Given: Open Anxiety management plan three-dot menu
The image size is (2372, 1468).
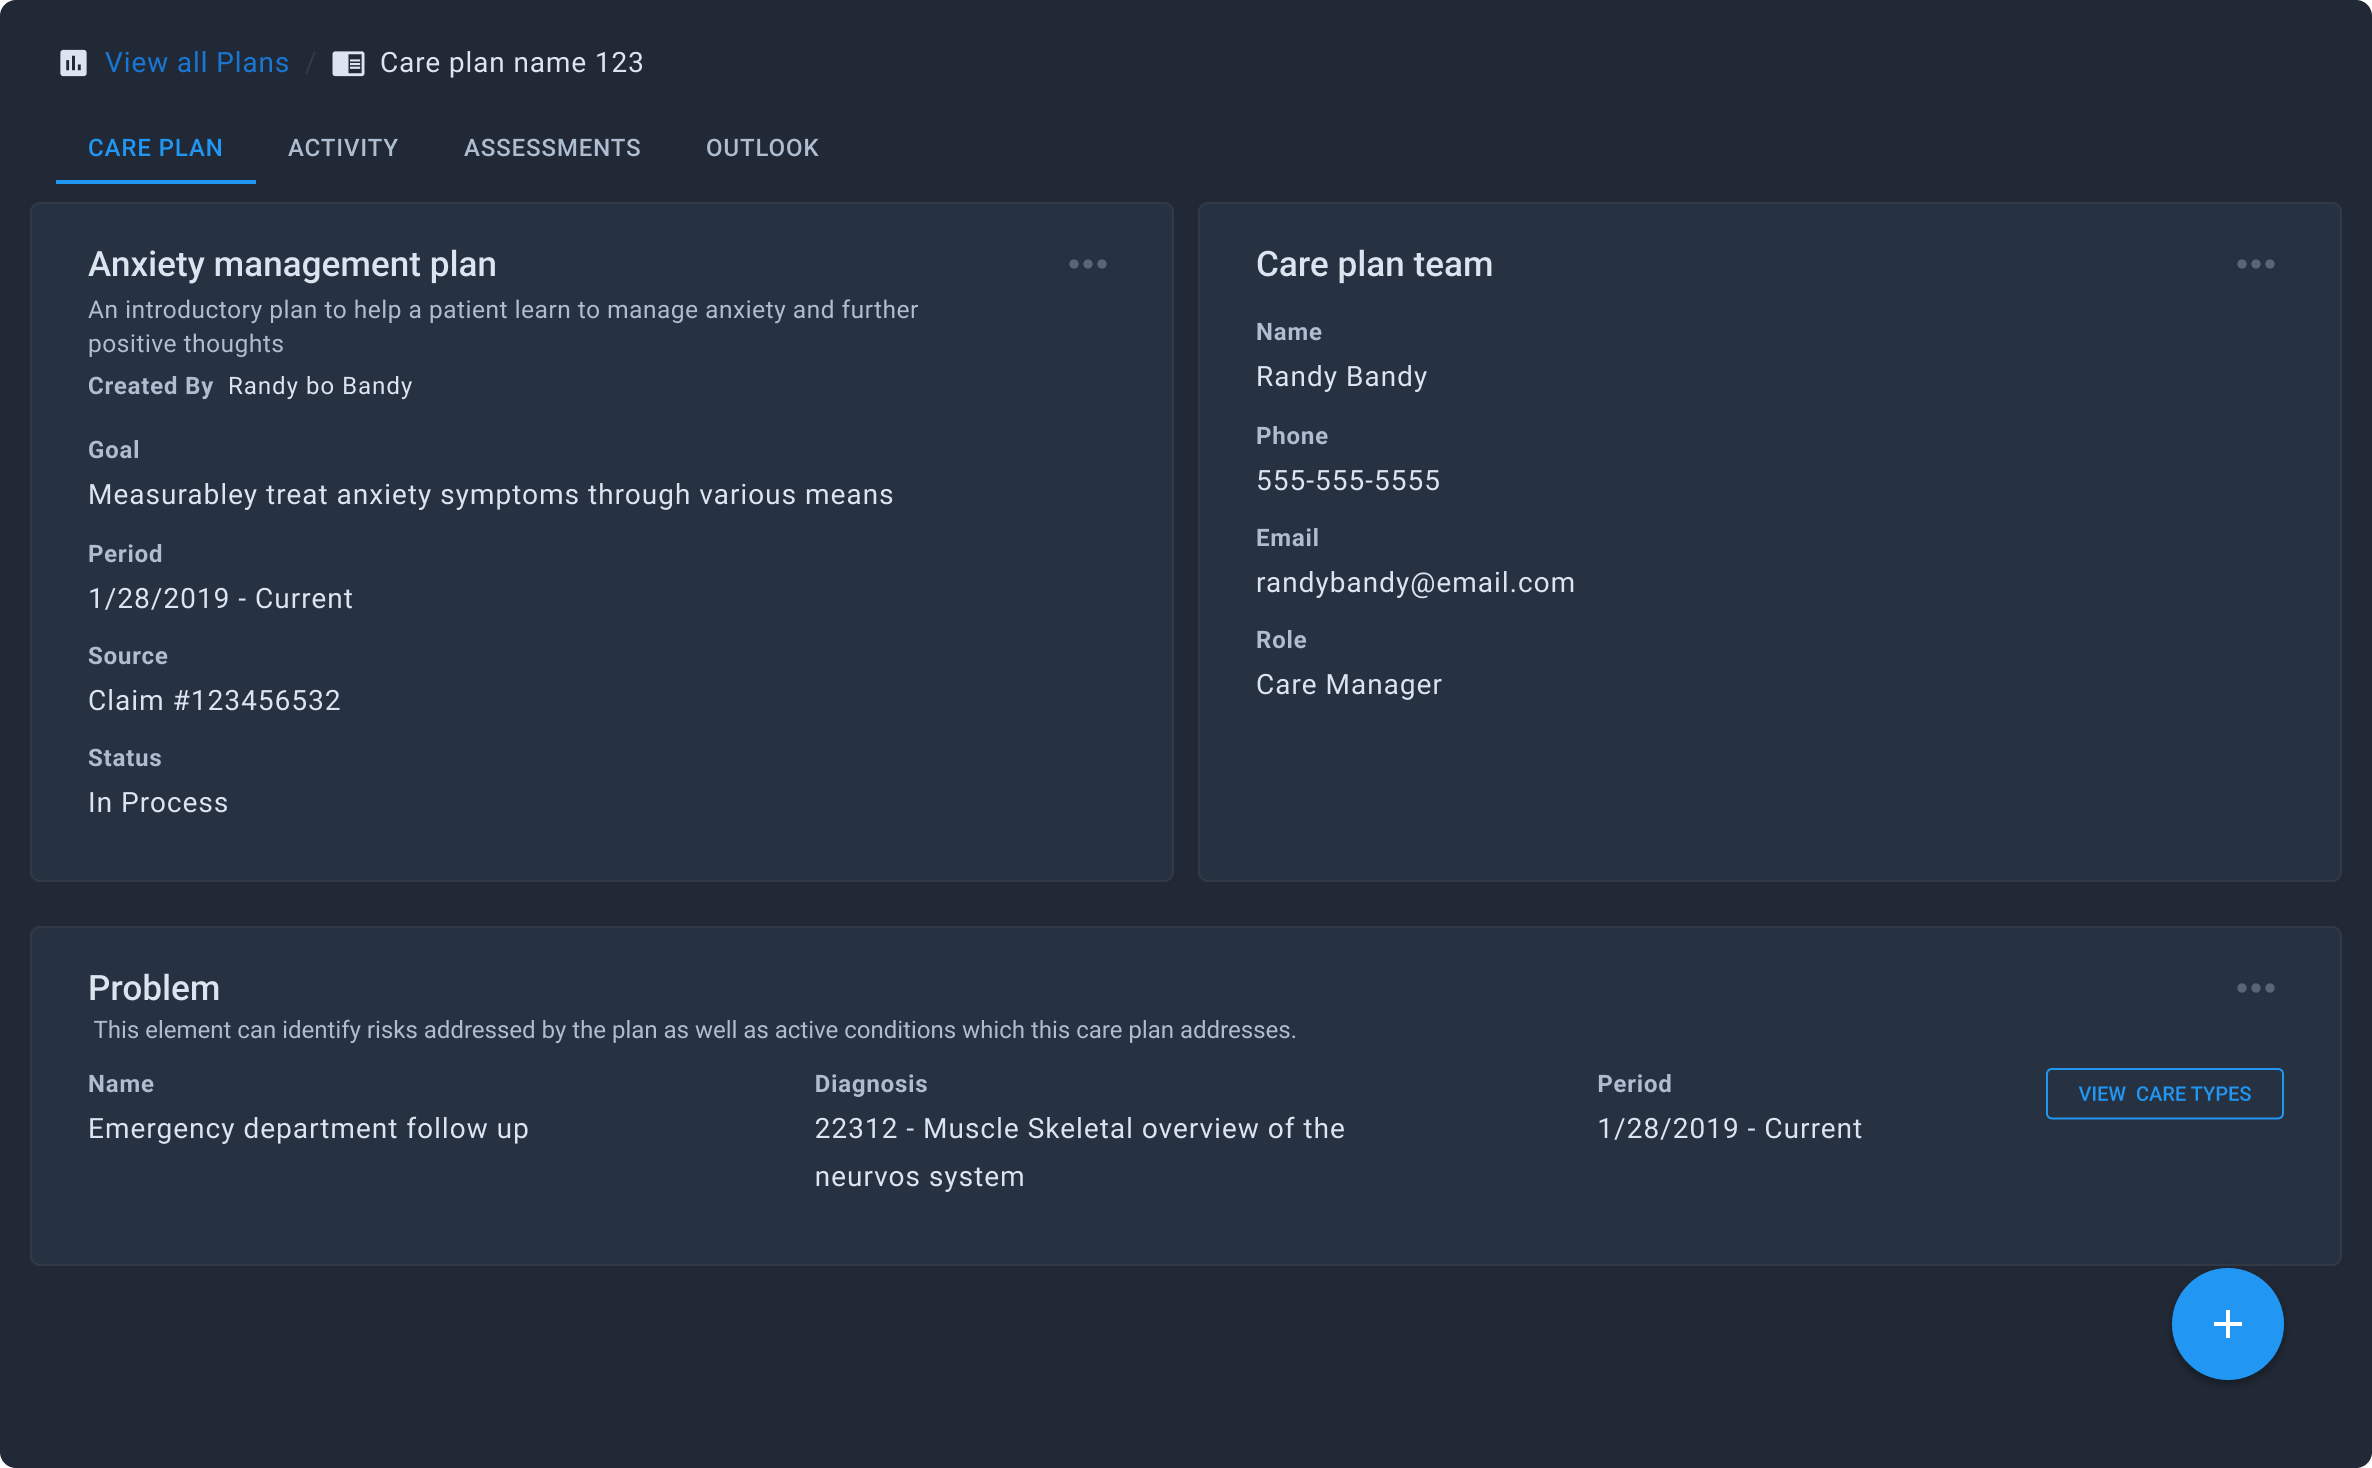Looking at the screenshot, I should [x=1087, y=264].
